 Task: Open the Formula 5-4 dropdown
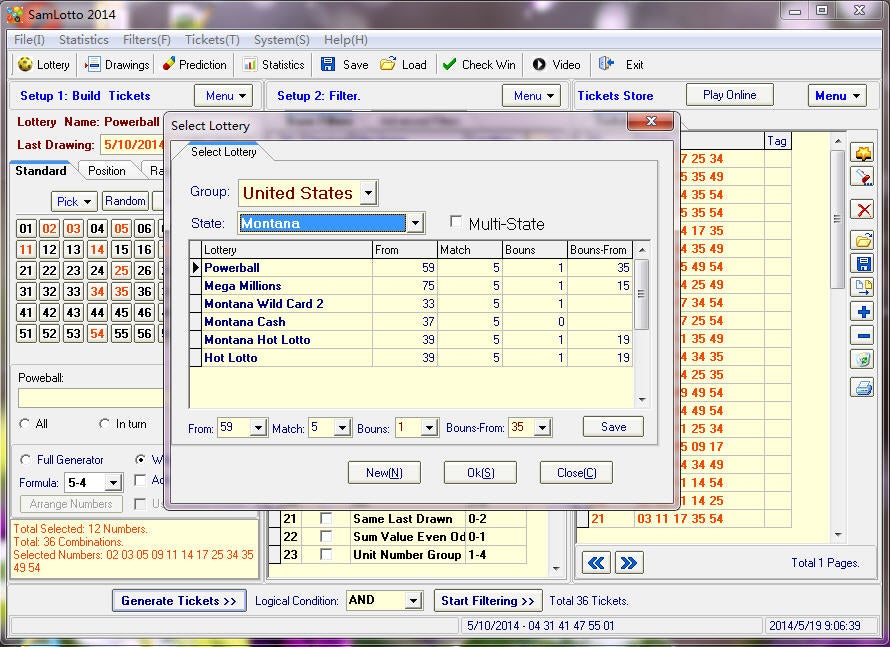click(114, 483)
